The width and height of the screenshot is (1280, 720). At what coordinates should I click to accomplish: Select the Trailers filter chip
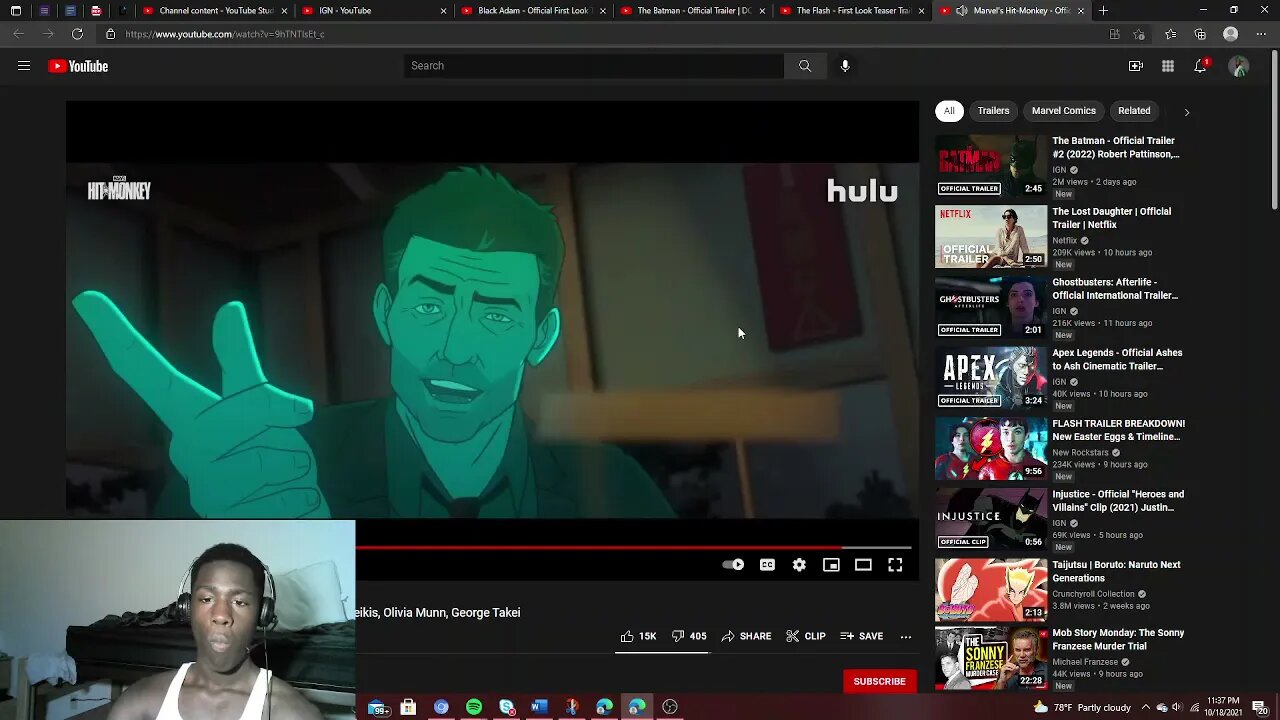[x=993, y=111]
